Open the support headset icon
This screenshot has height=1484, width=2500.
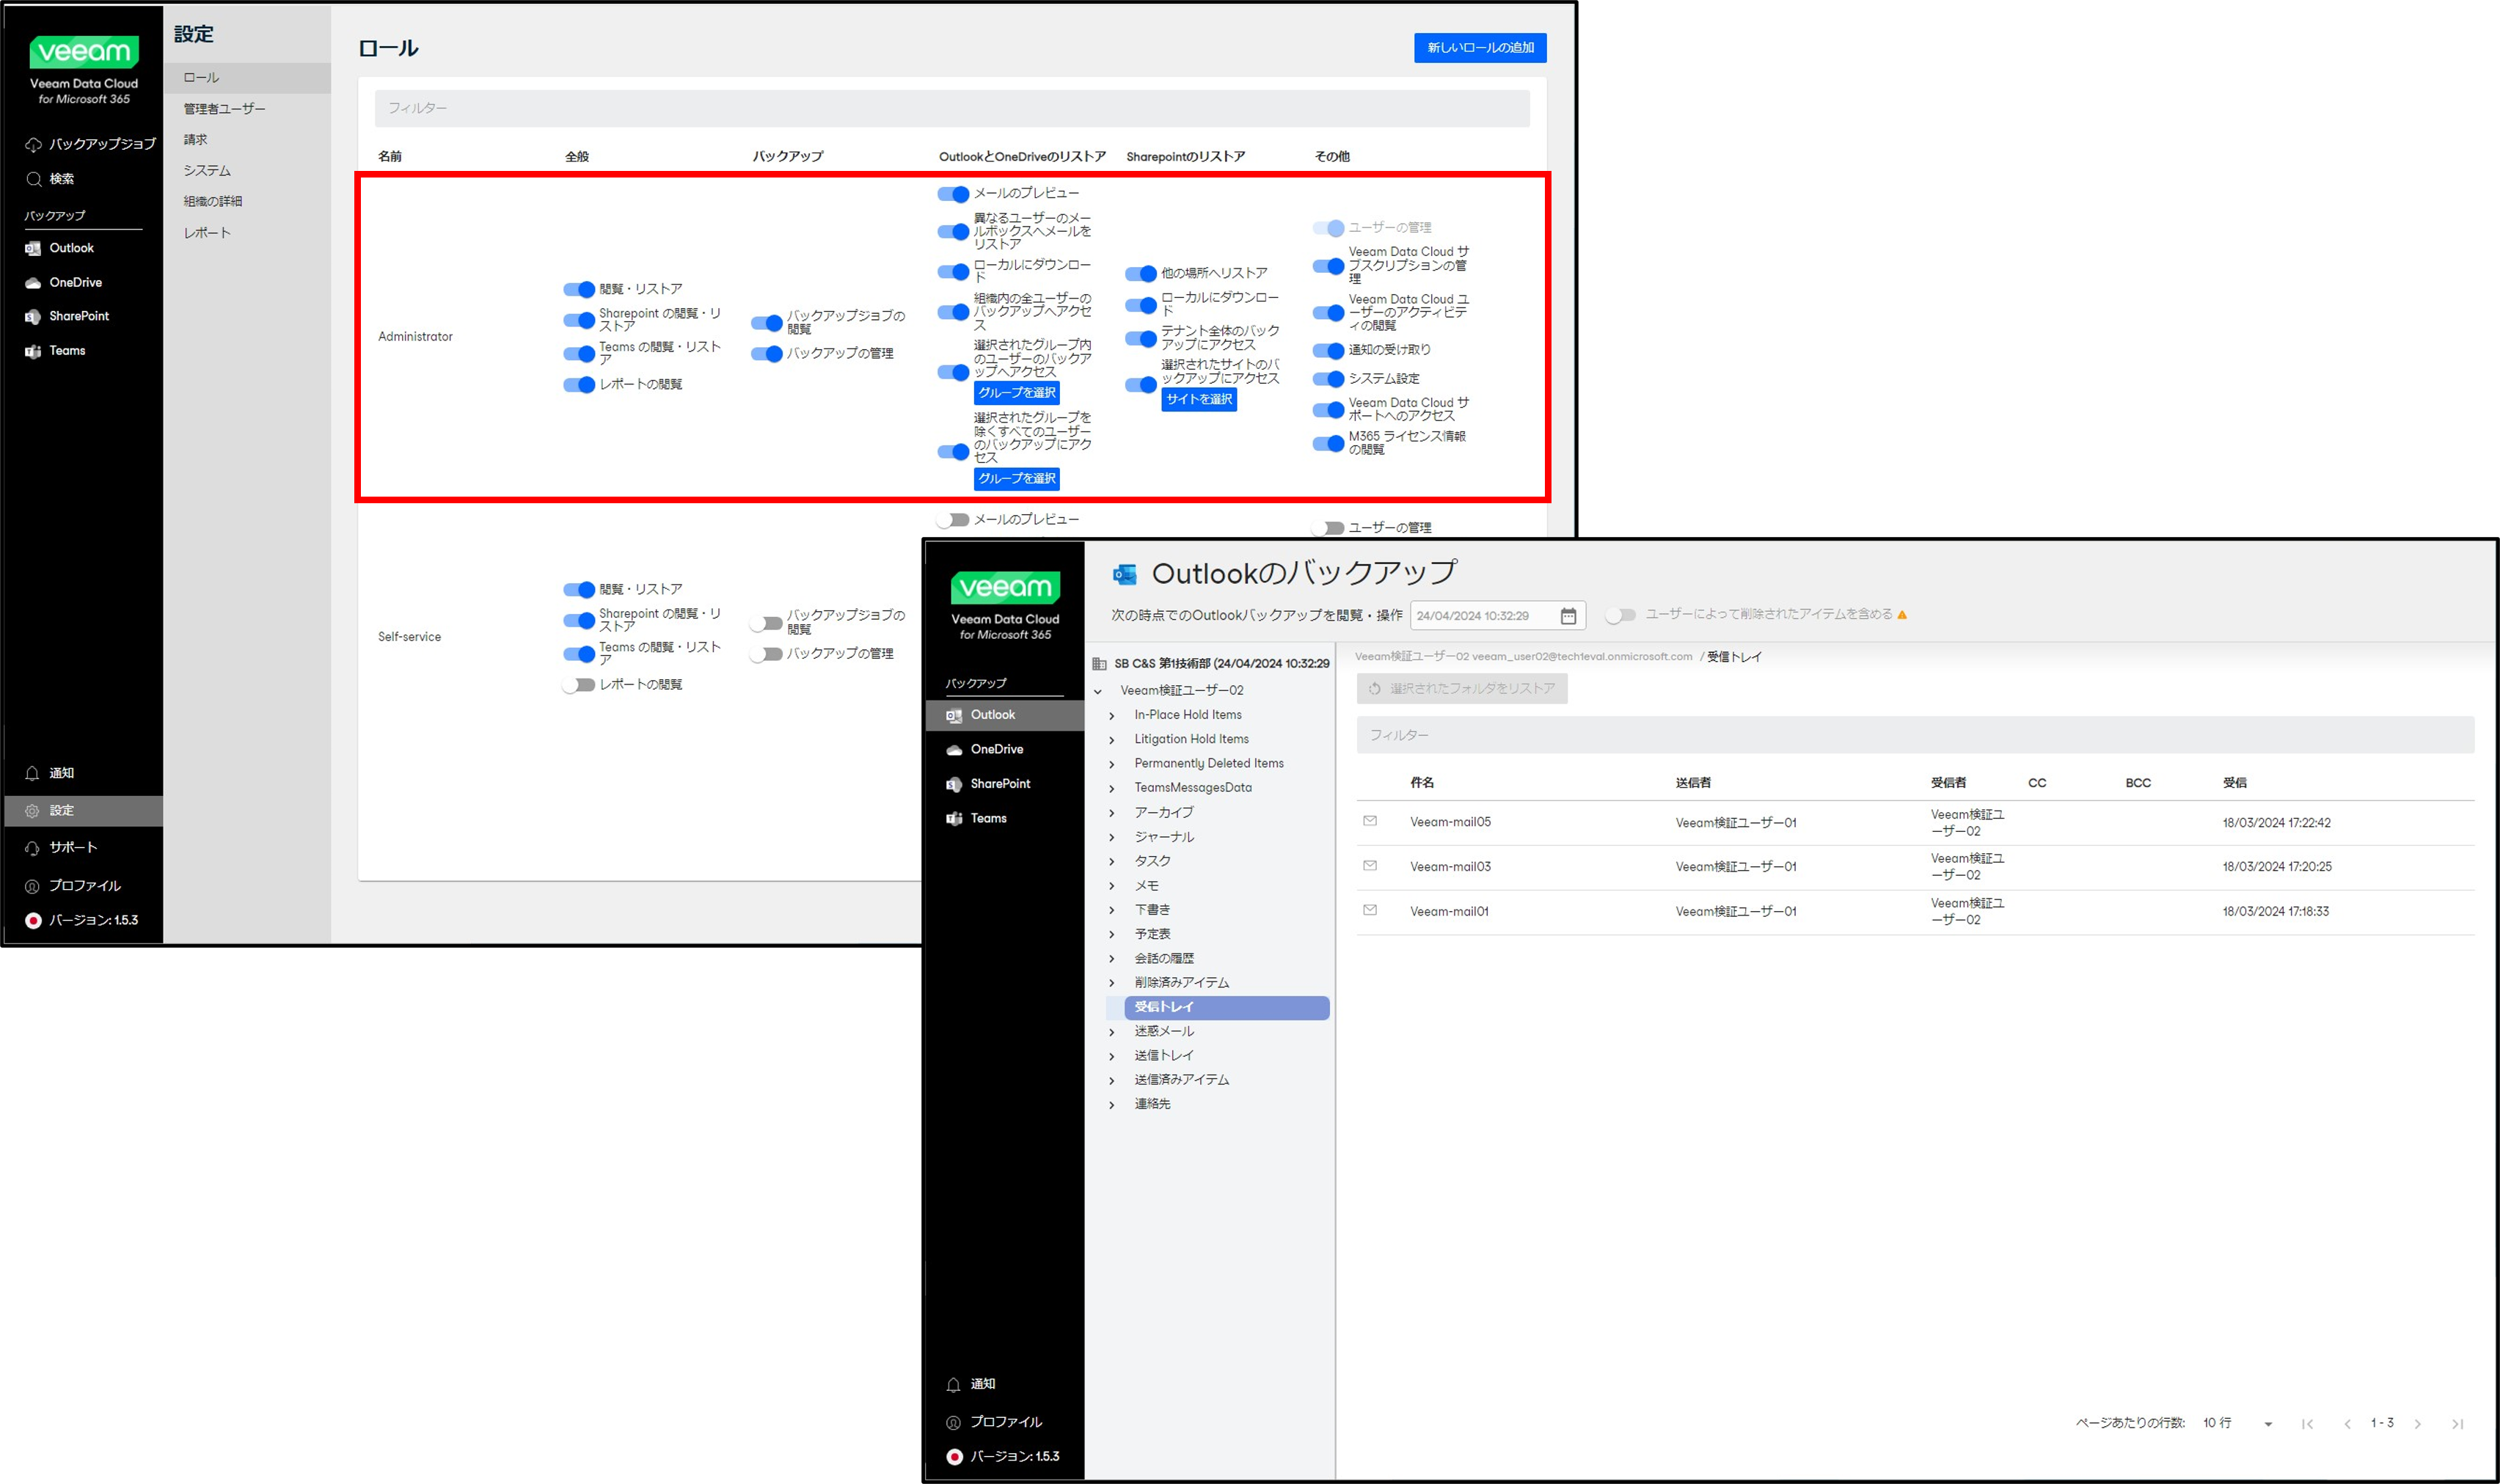coord(33,848)
